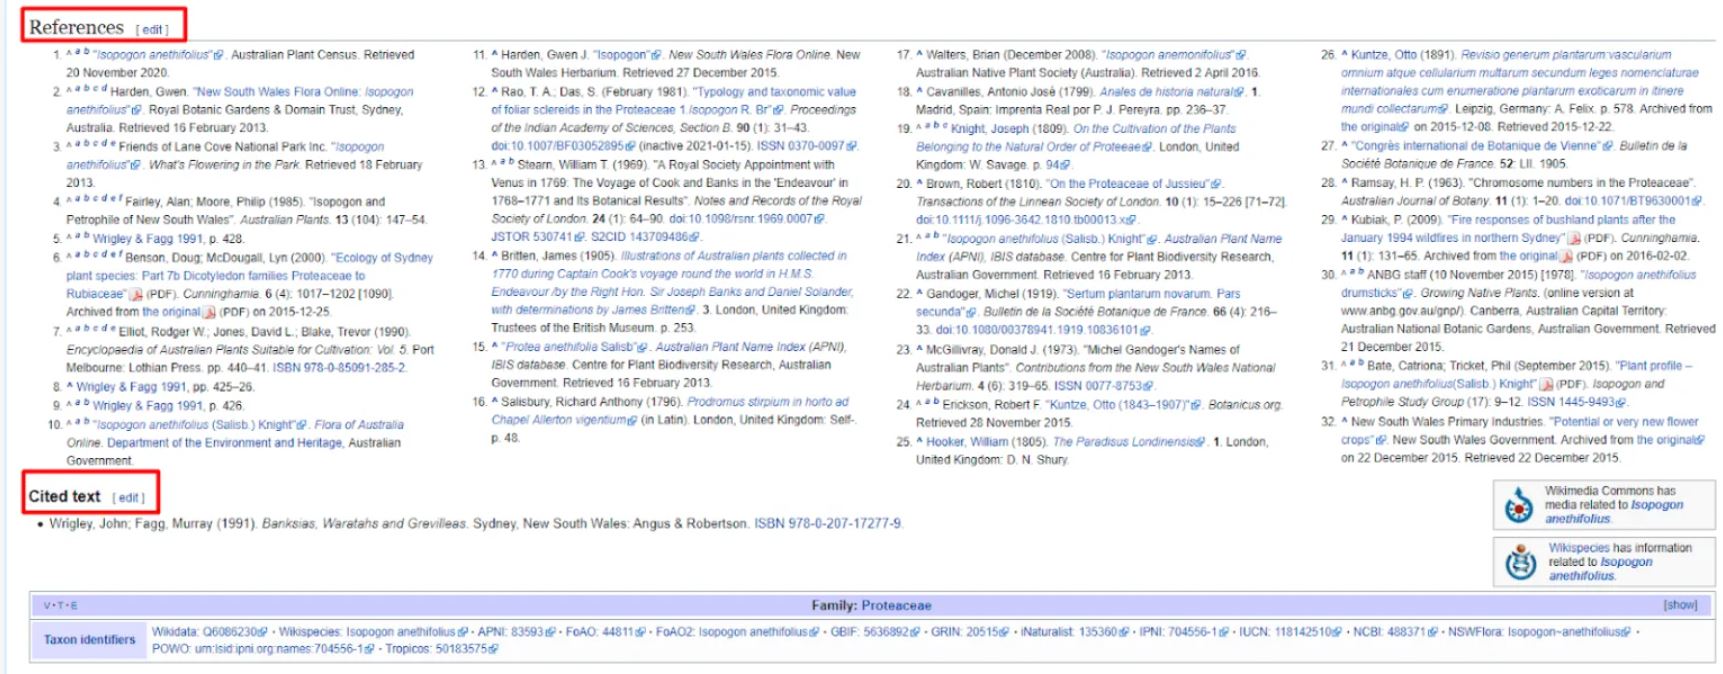Image resolution: width=1723 pixels, height=674 pixels.
Task: Open "Wrigley & Fagg 1991" in reference 5
Action: 148,239
